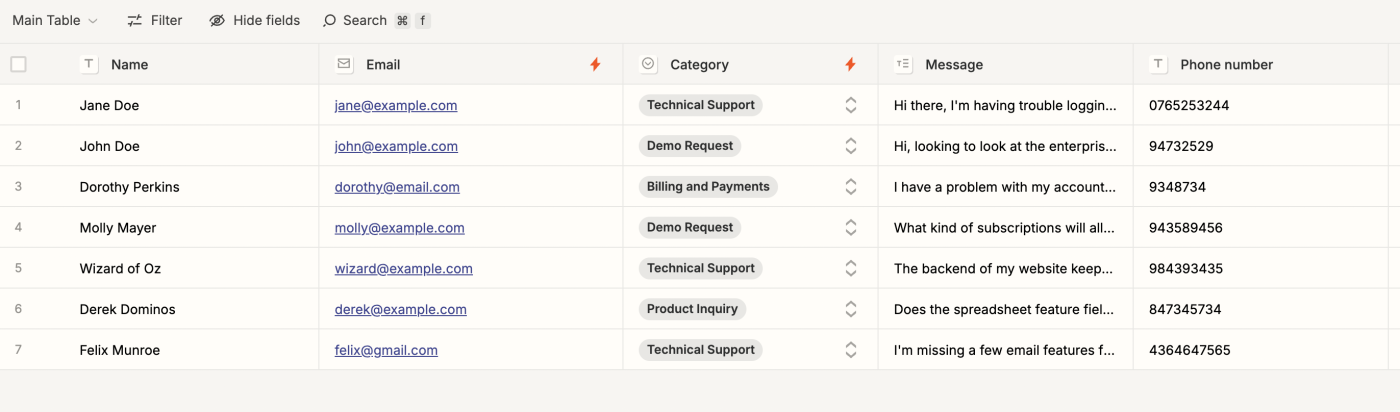Click the text icon beside Phone number header

1158,64
